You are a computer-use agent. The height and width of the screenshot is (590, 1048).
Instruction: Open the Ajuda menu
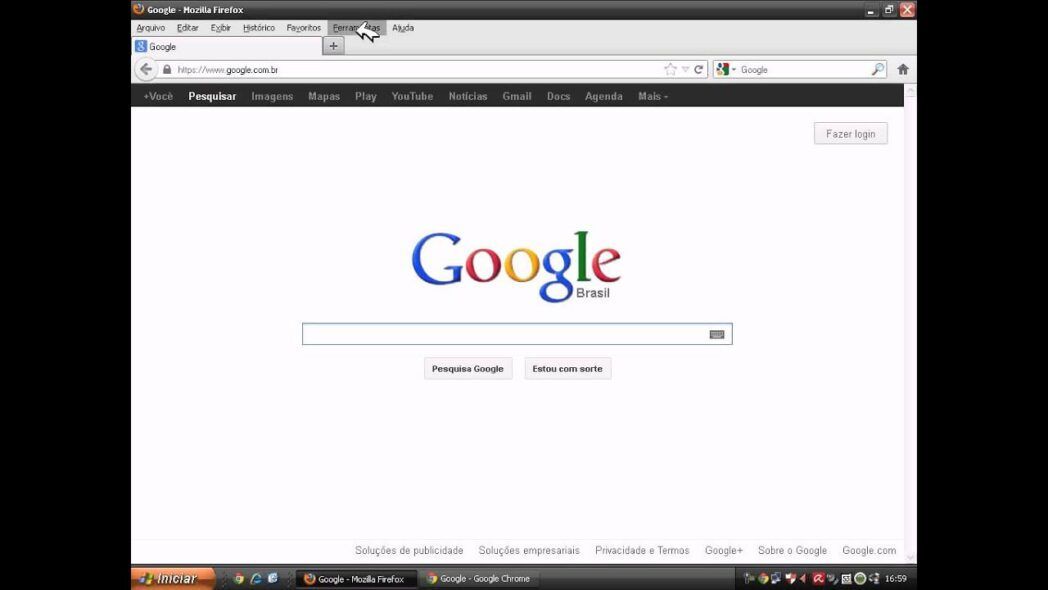point(403,28)
